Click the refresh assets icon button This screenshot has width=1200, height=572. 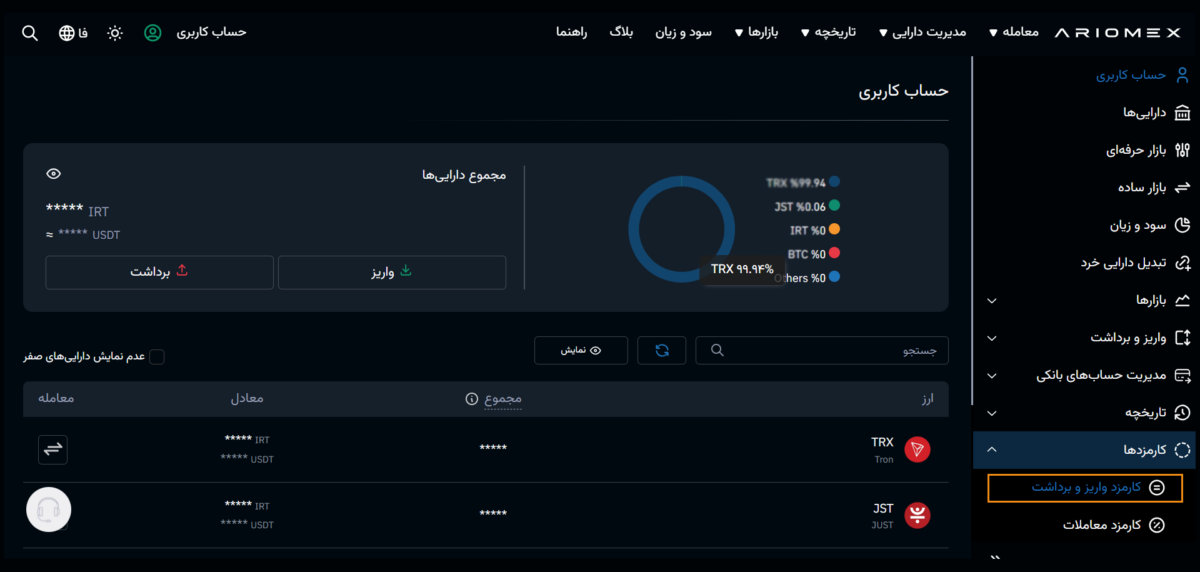(662, 350)
